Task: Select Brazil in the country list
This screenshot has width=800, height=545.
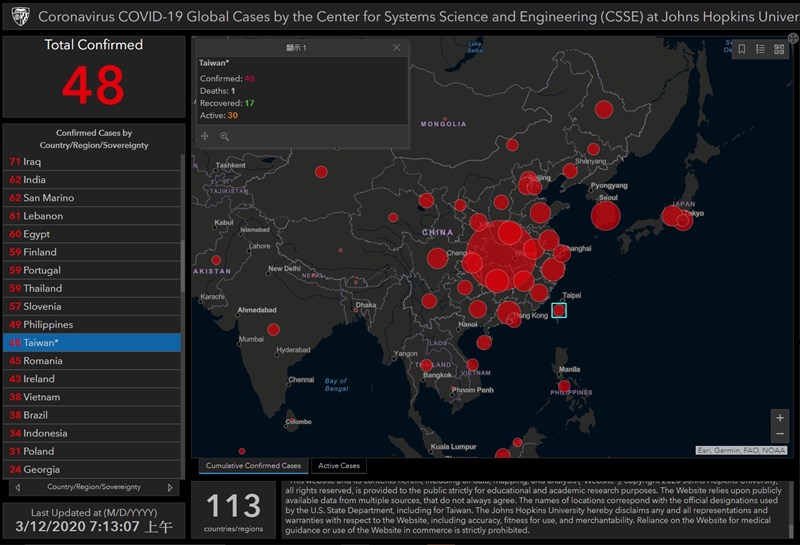Action: pos(92,415)
